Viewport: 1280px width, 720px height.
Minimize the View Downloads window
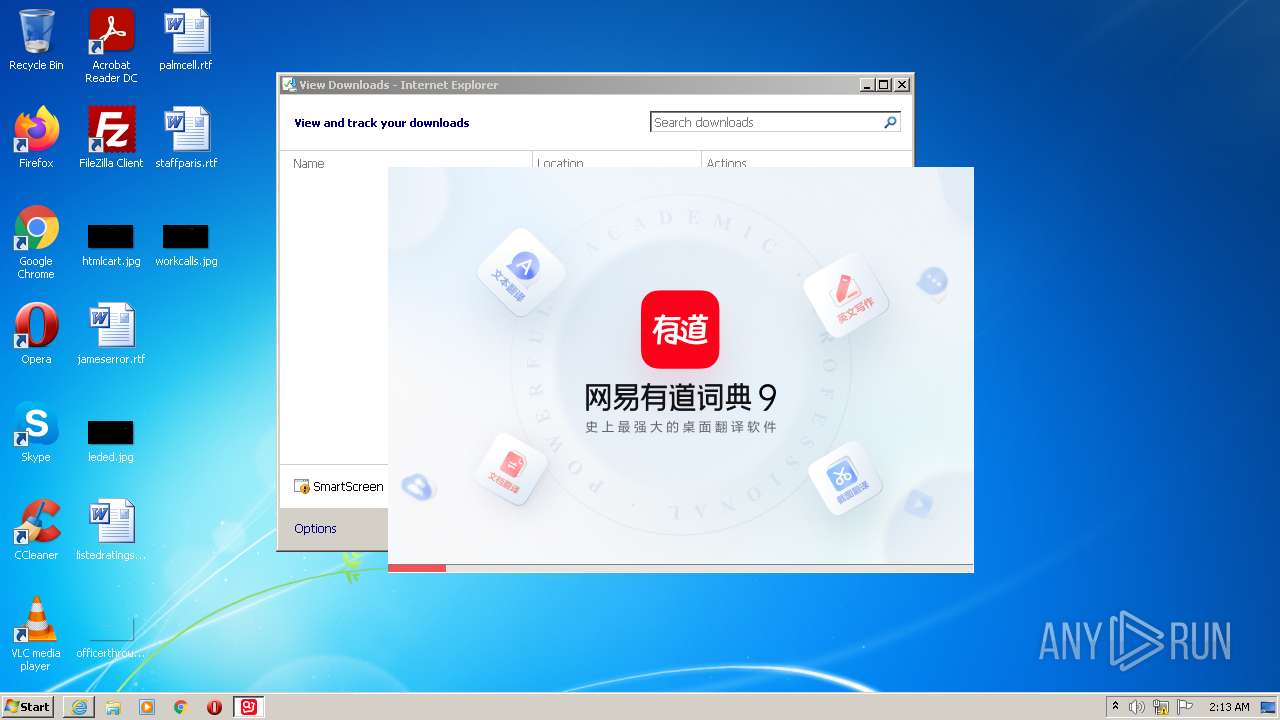click(x=867, y=85)
